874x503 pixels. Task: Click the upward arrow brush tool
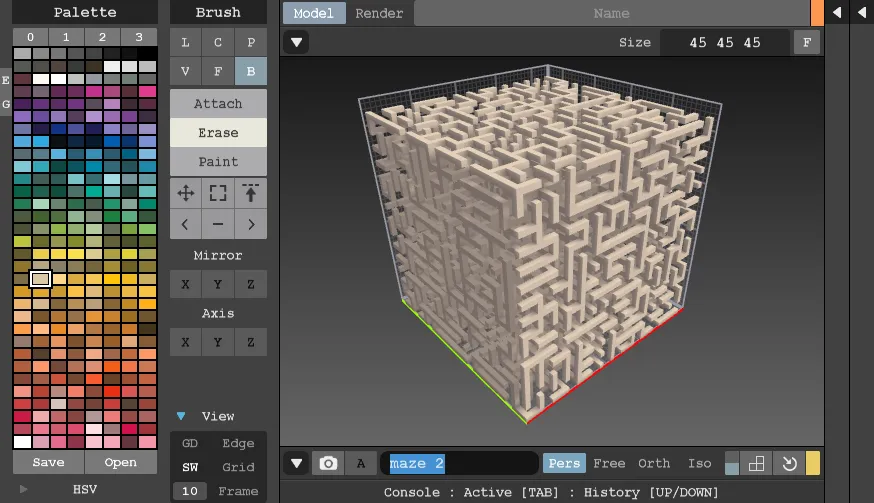click(x=251, y=193)
